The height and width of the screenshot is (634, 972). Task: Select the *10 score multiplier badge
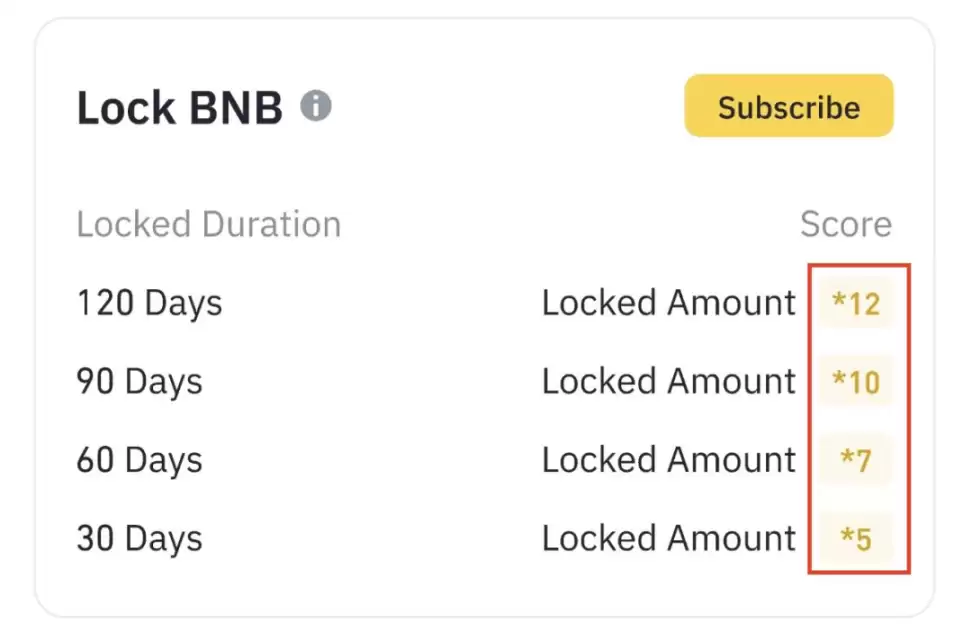[858, 381]
